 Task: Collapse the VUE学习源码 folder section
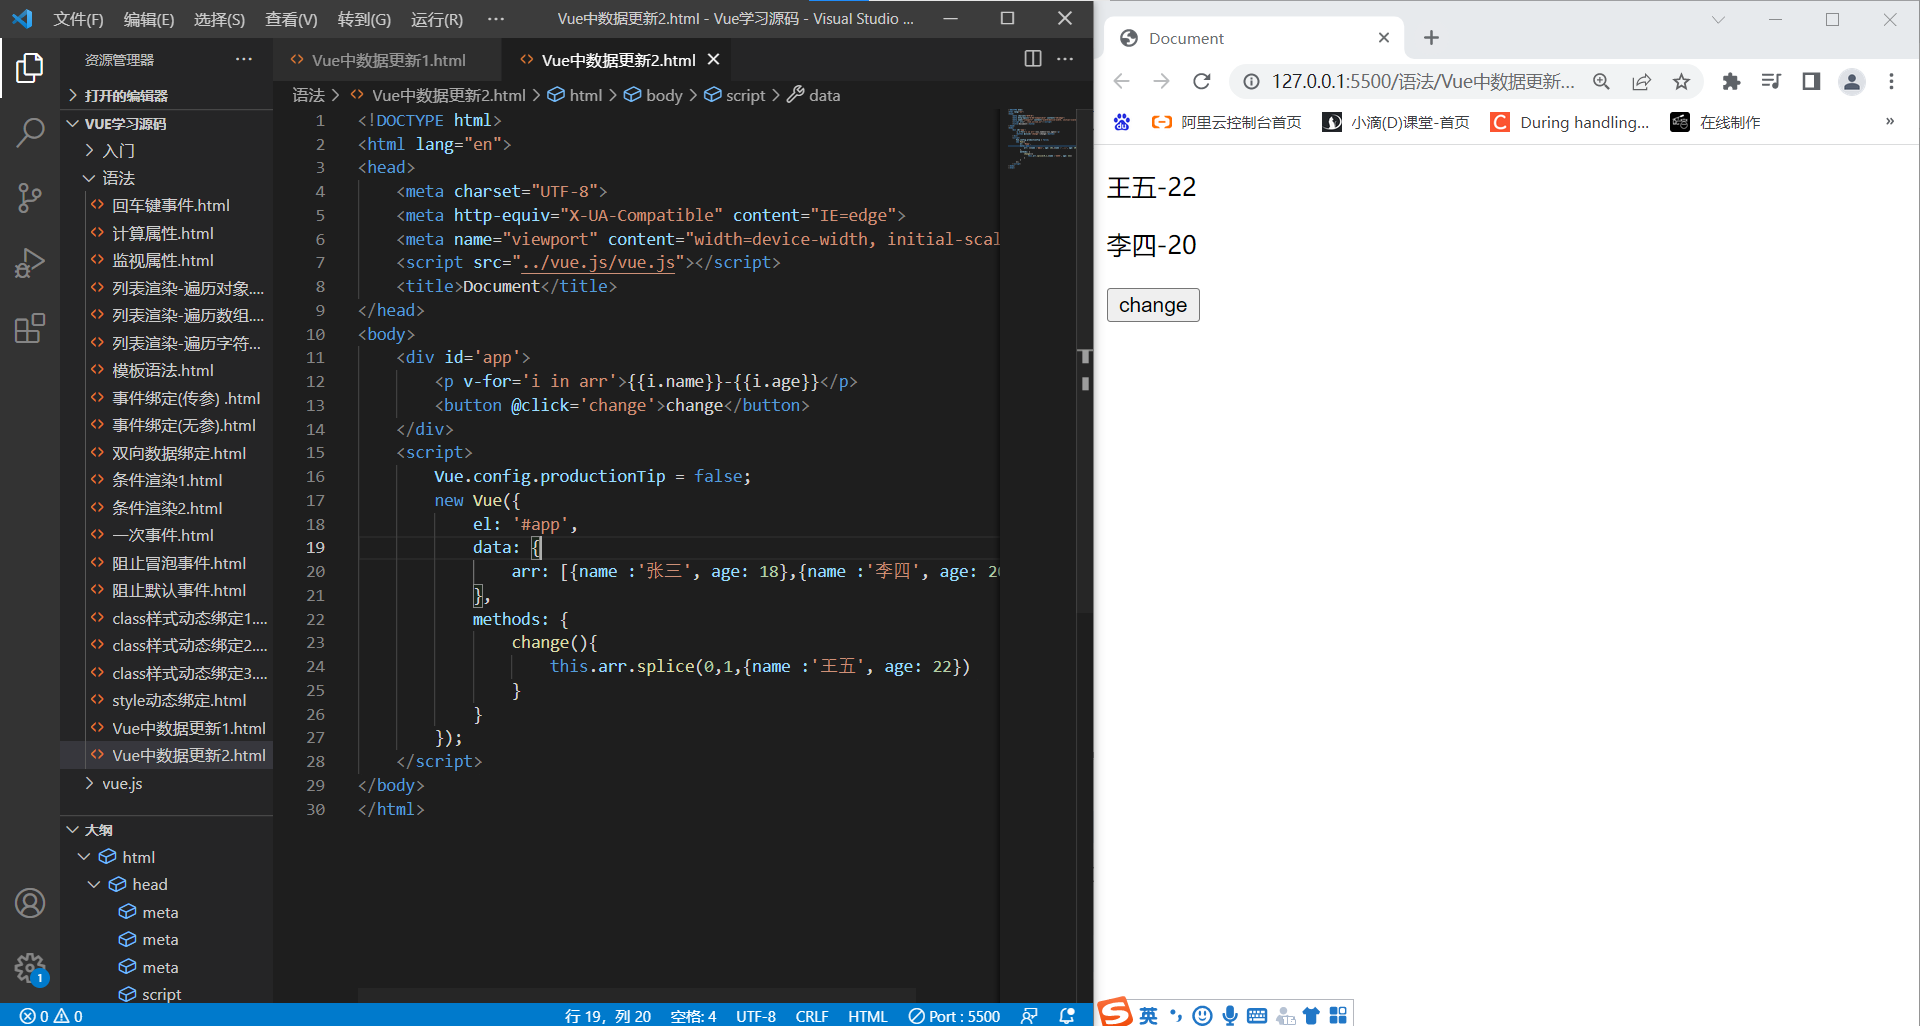pyautogui.click(x=166, y=123)
